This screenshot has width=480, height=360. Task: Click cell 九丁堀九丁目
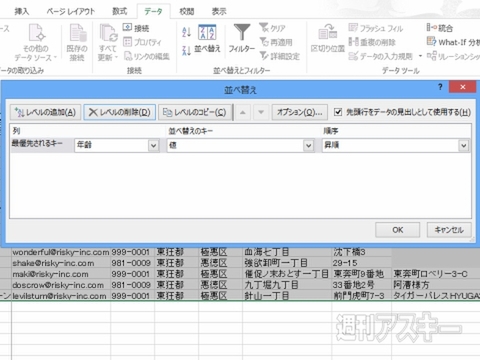pos(287,285)
